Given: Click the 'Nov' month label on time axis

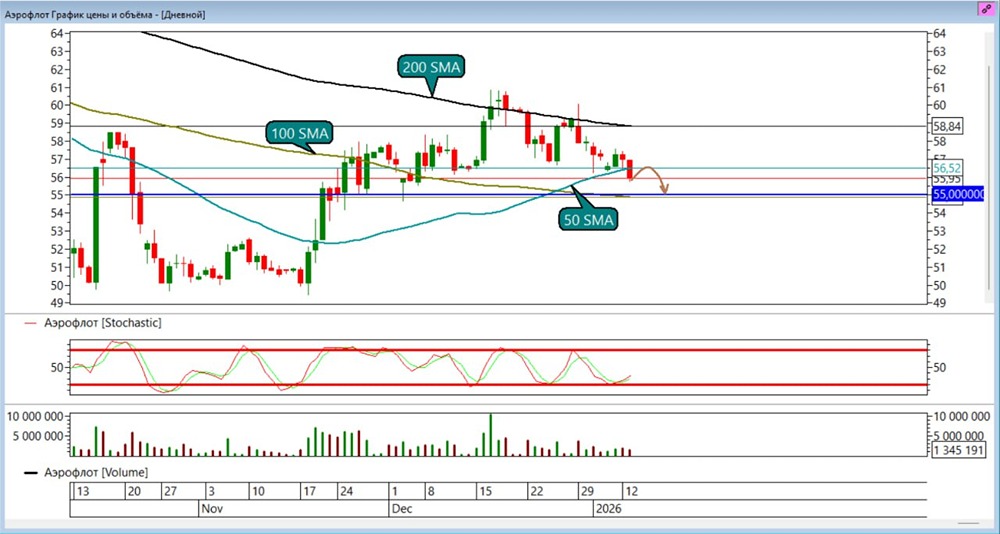Looking at the screenshot, I should coord(212,509).
